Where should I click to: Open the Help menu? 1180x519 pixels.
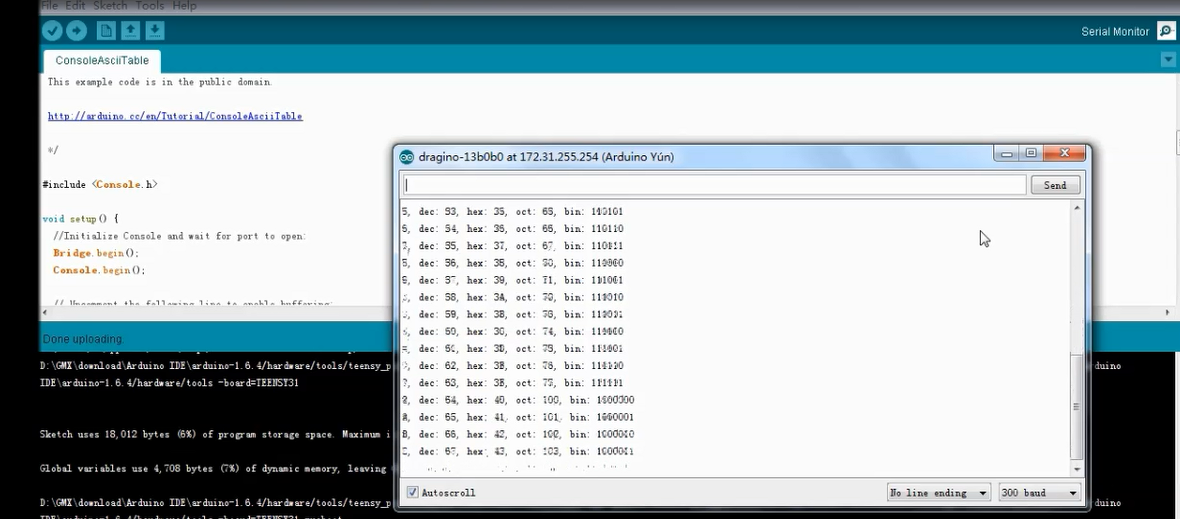pyautogui.click(x=184, y=5)
